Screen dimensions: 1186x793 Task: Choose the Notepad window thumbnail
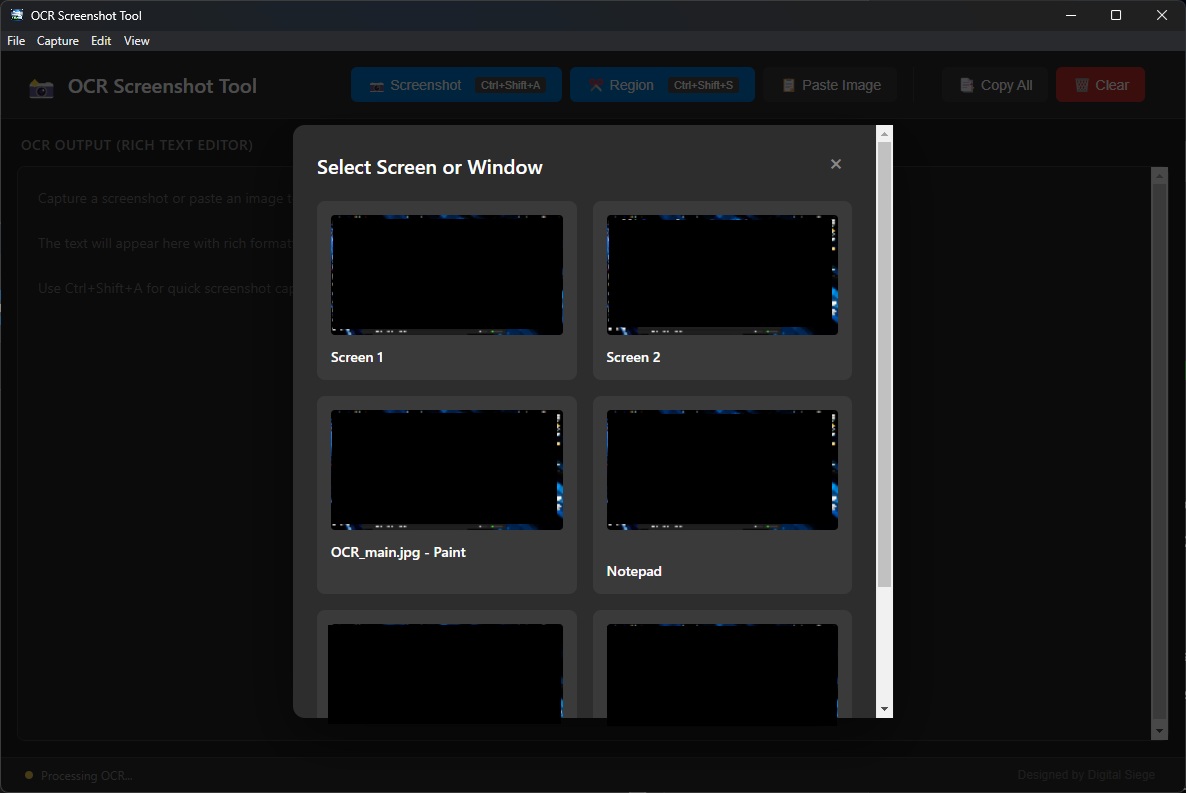pos(722,470)
